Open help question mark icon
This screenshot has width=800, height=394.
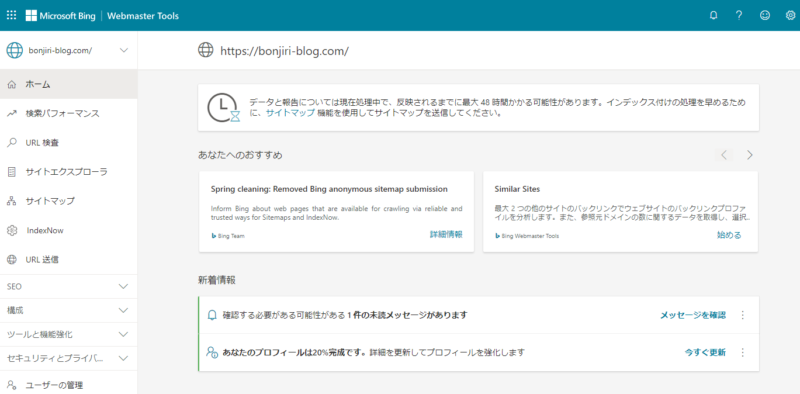739,15
